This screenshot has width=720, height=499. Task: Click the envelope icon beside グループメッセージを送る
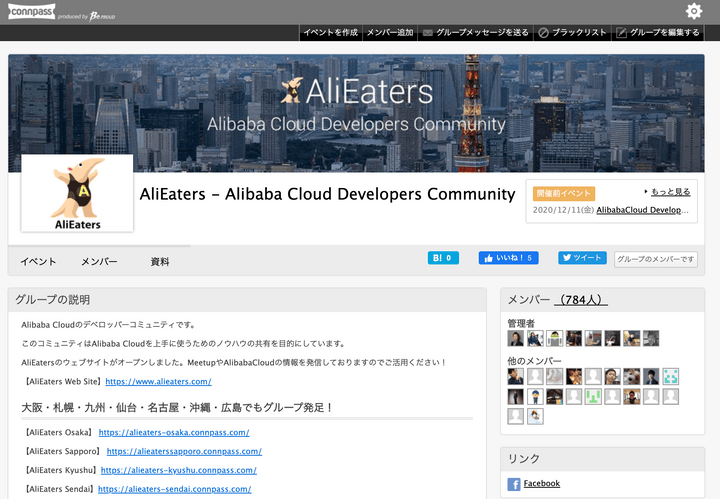pos(428,33)
